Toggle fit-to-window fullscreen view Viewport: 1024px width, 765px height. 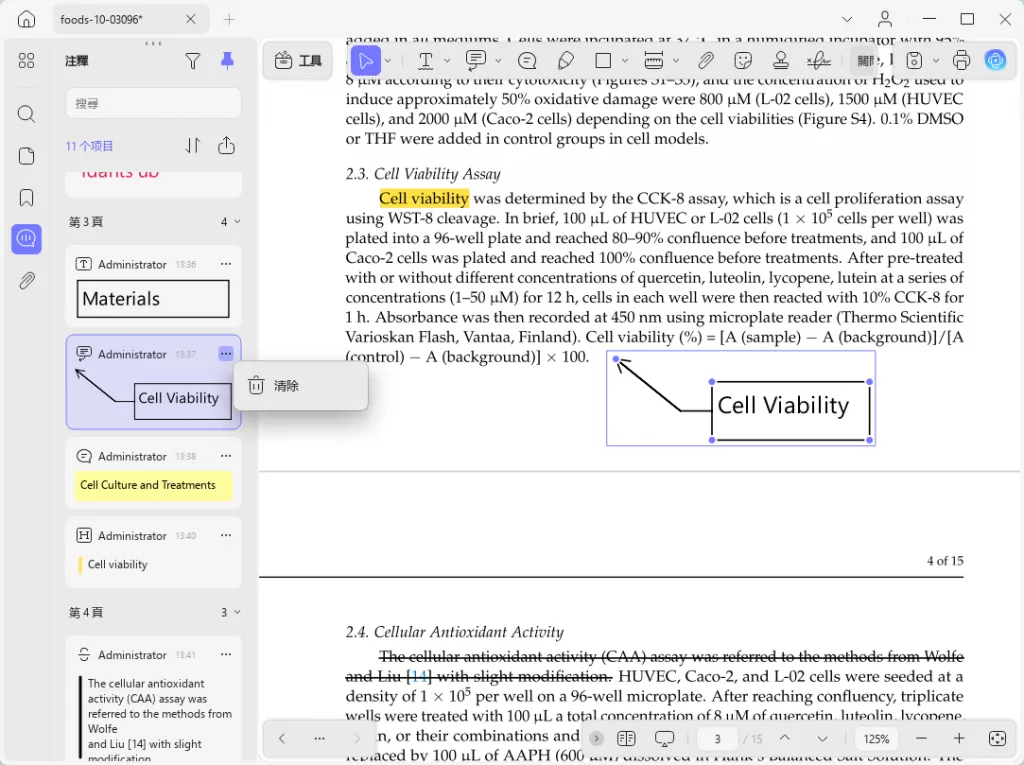pos(997,738)
